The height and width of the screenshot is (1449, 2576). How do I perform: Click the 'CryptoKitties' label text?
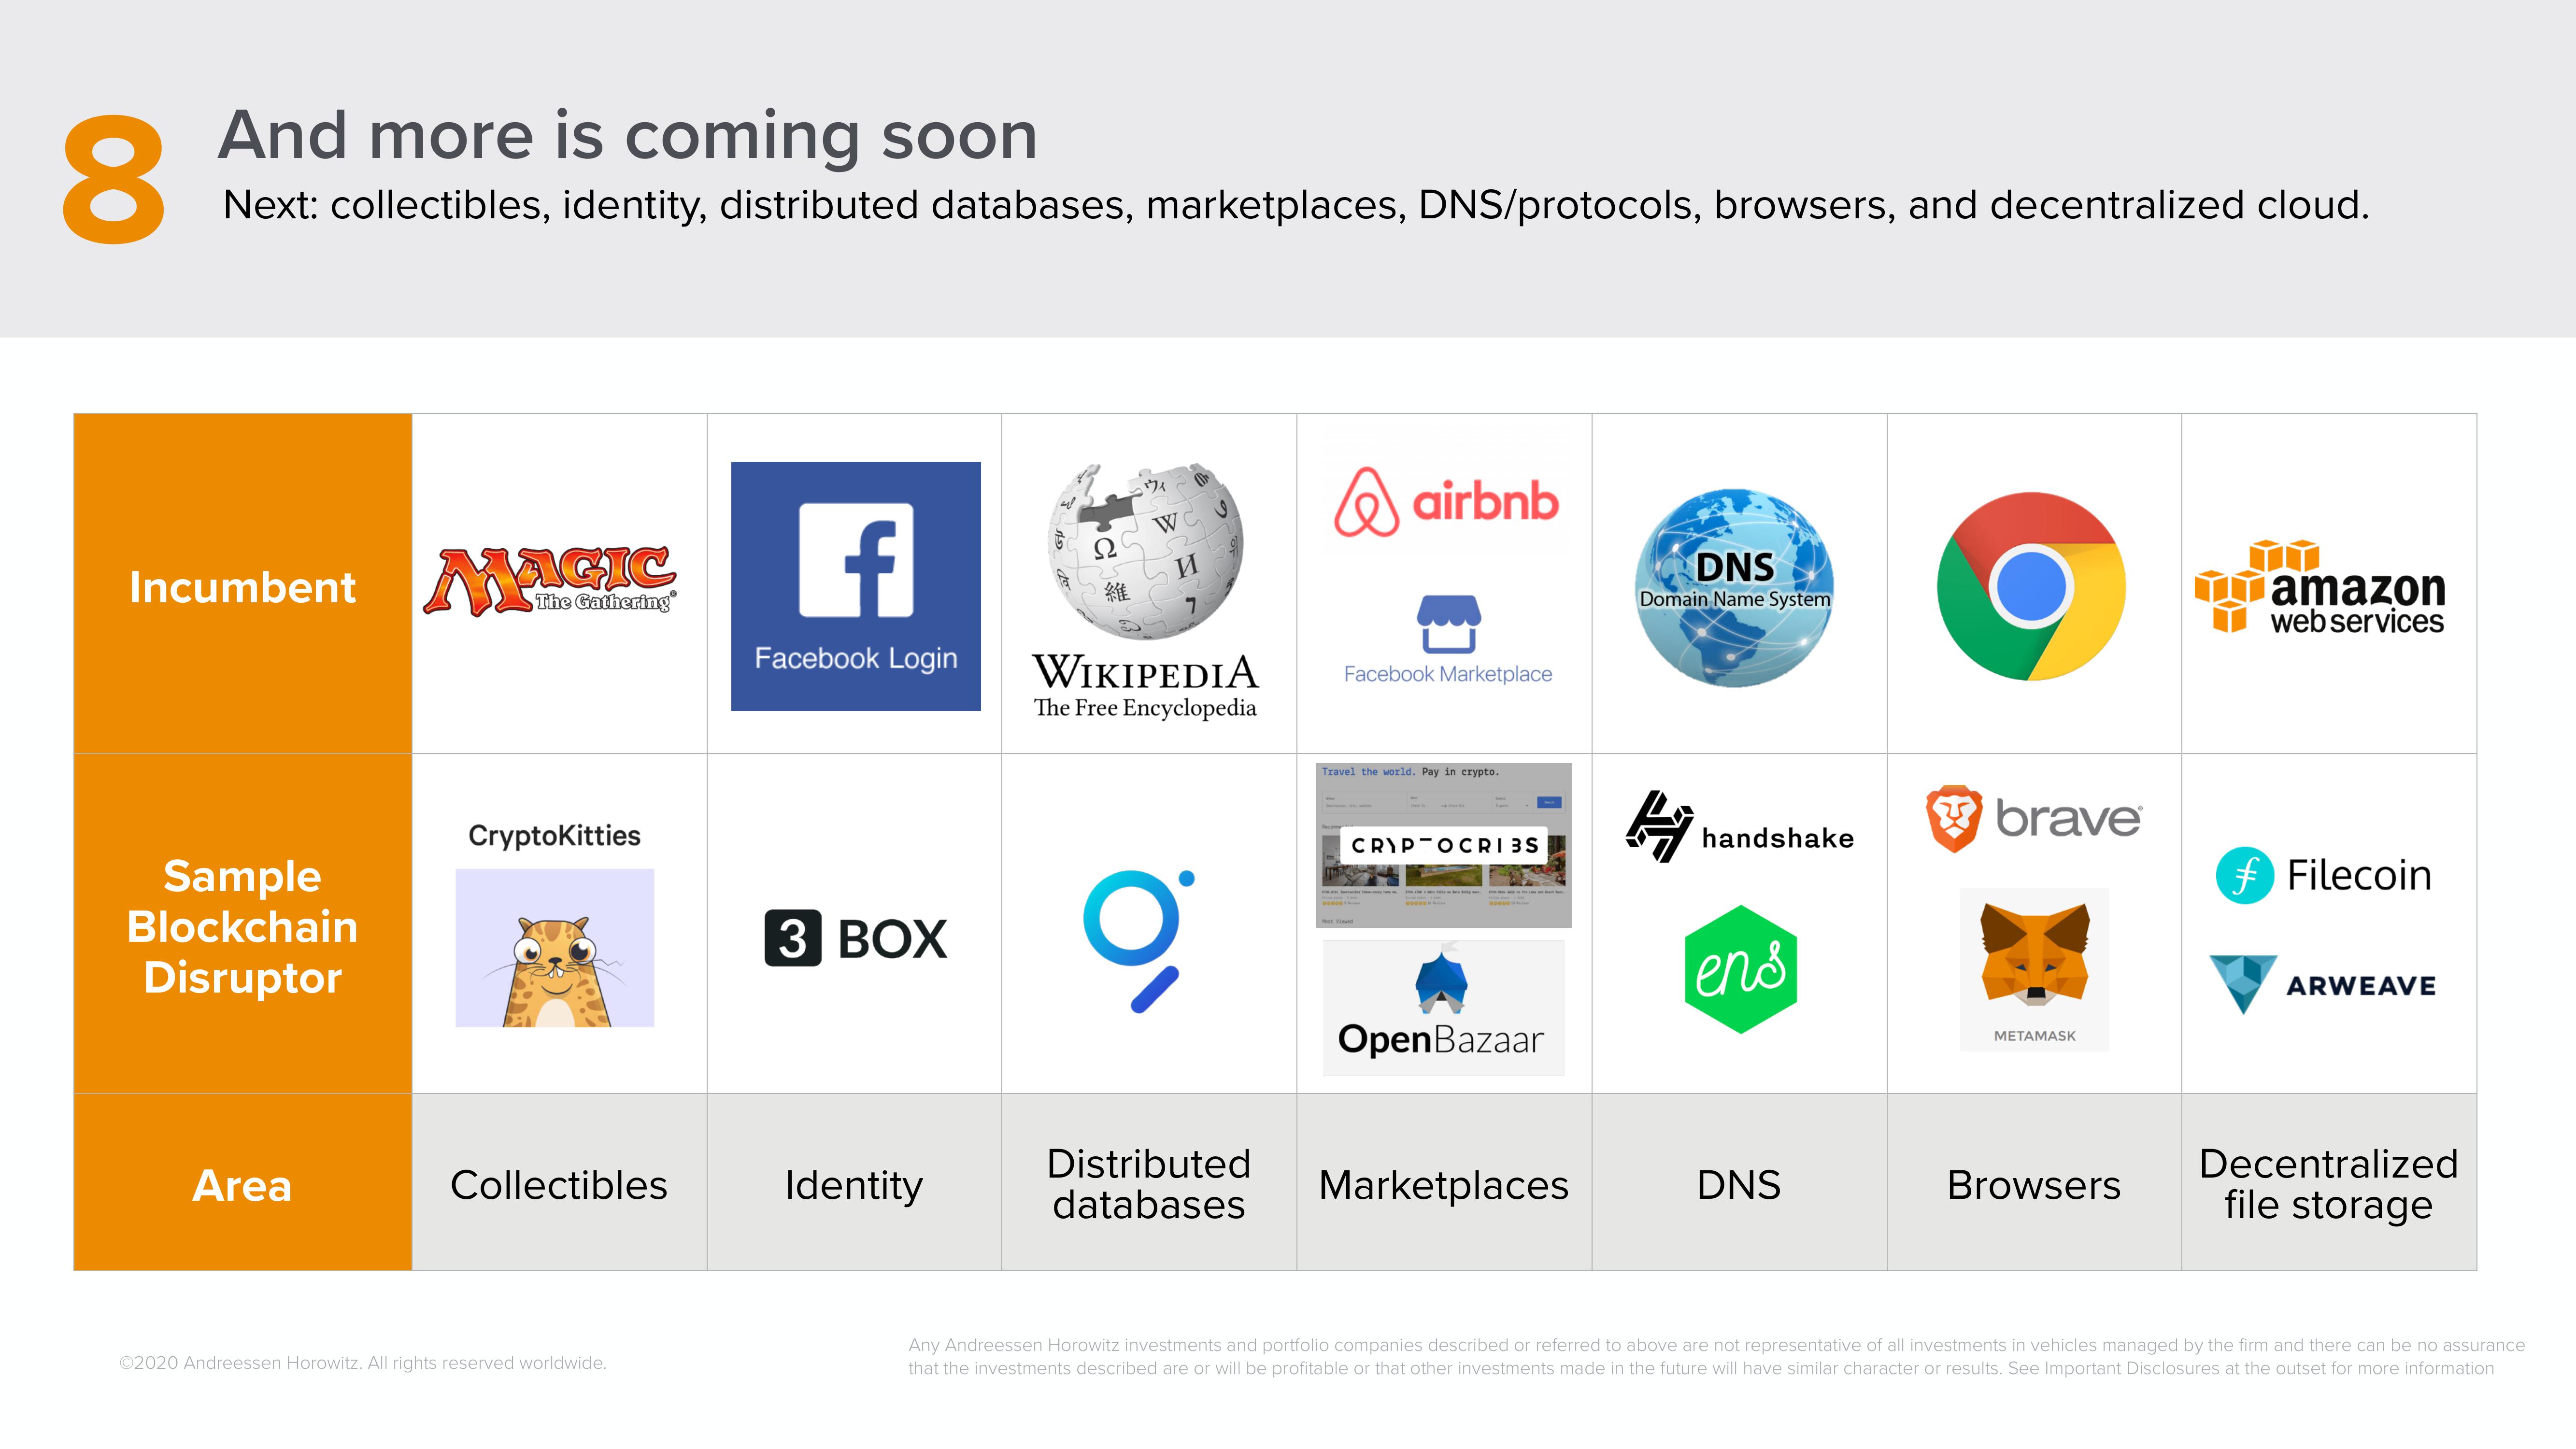click(x=555, y=836)
